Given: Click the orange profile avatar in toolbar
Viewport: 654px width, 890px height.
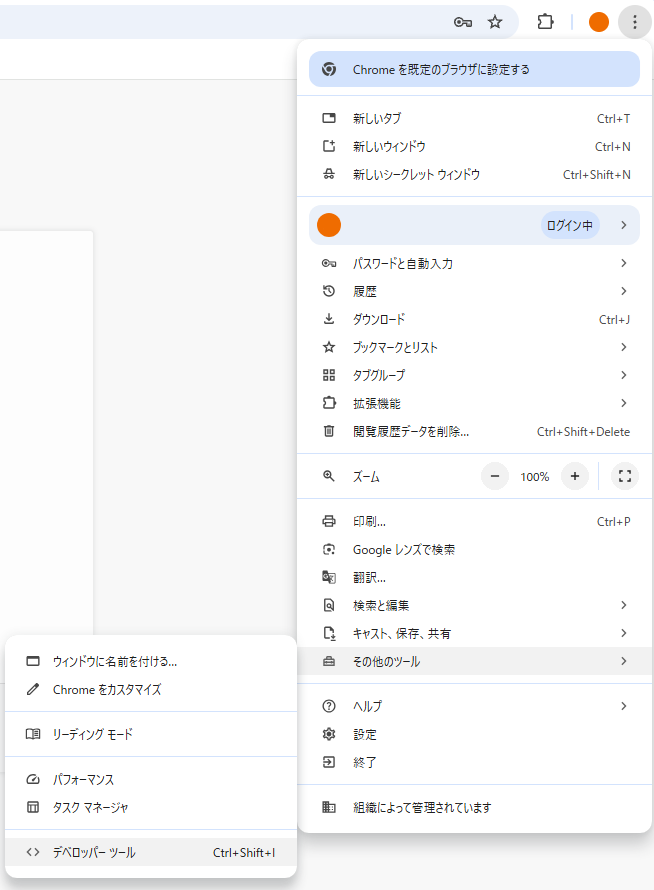Looking at the screenshot, I should coord(599,22).
